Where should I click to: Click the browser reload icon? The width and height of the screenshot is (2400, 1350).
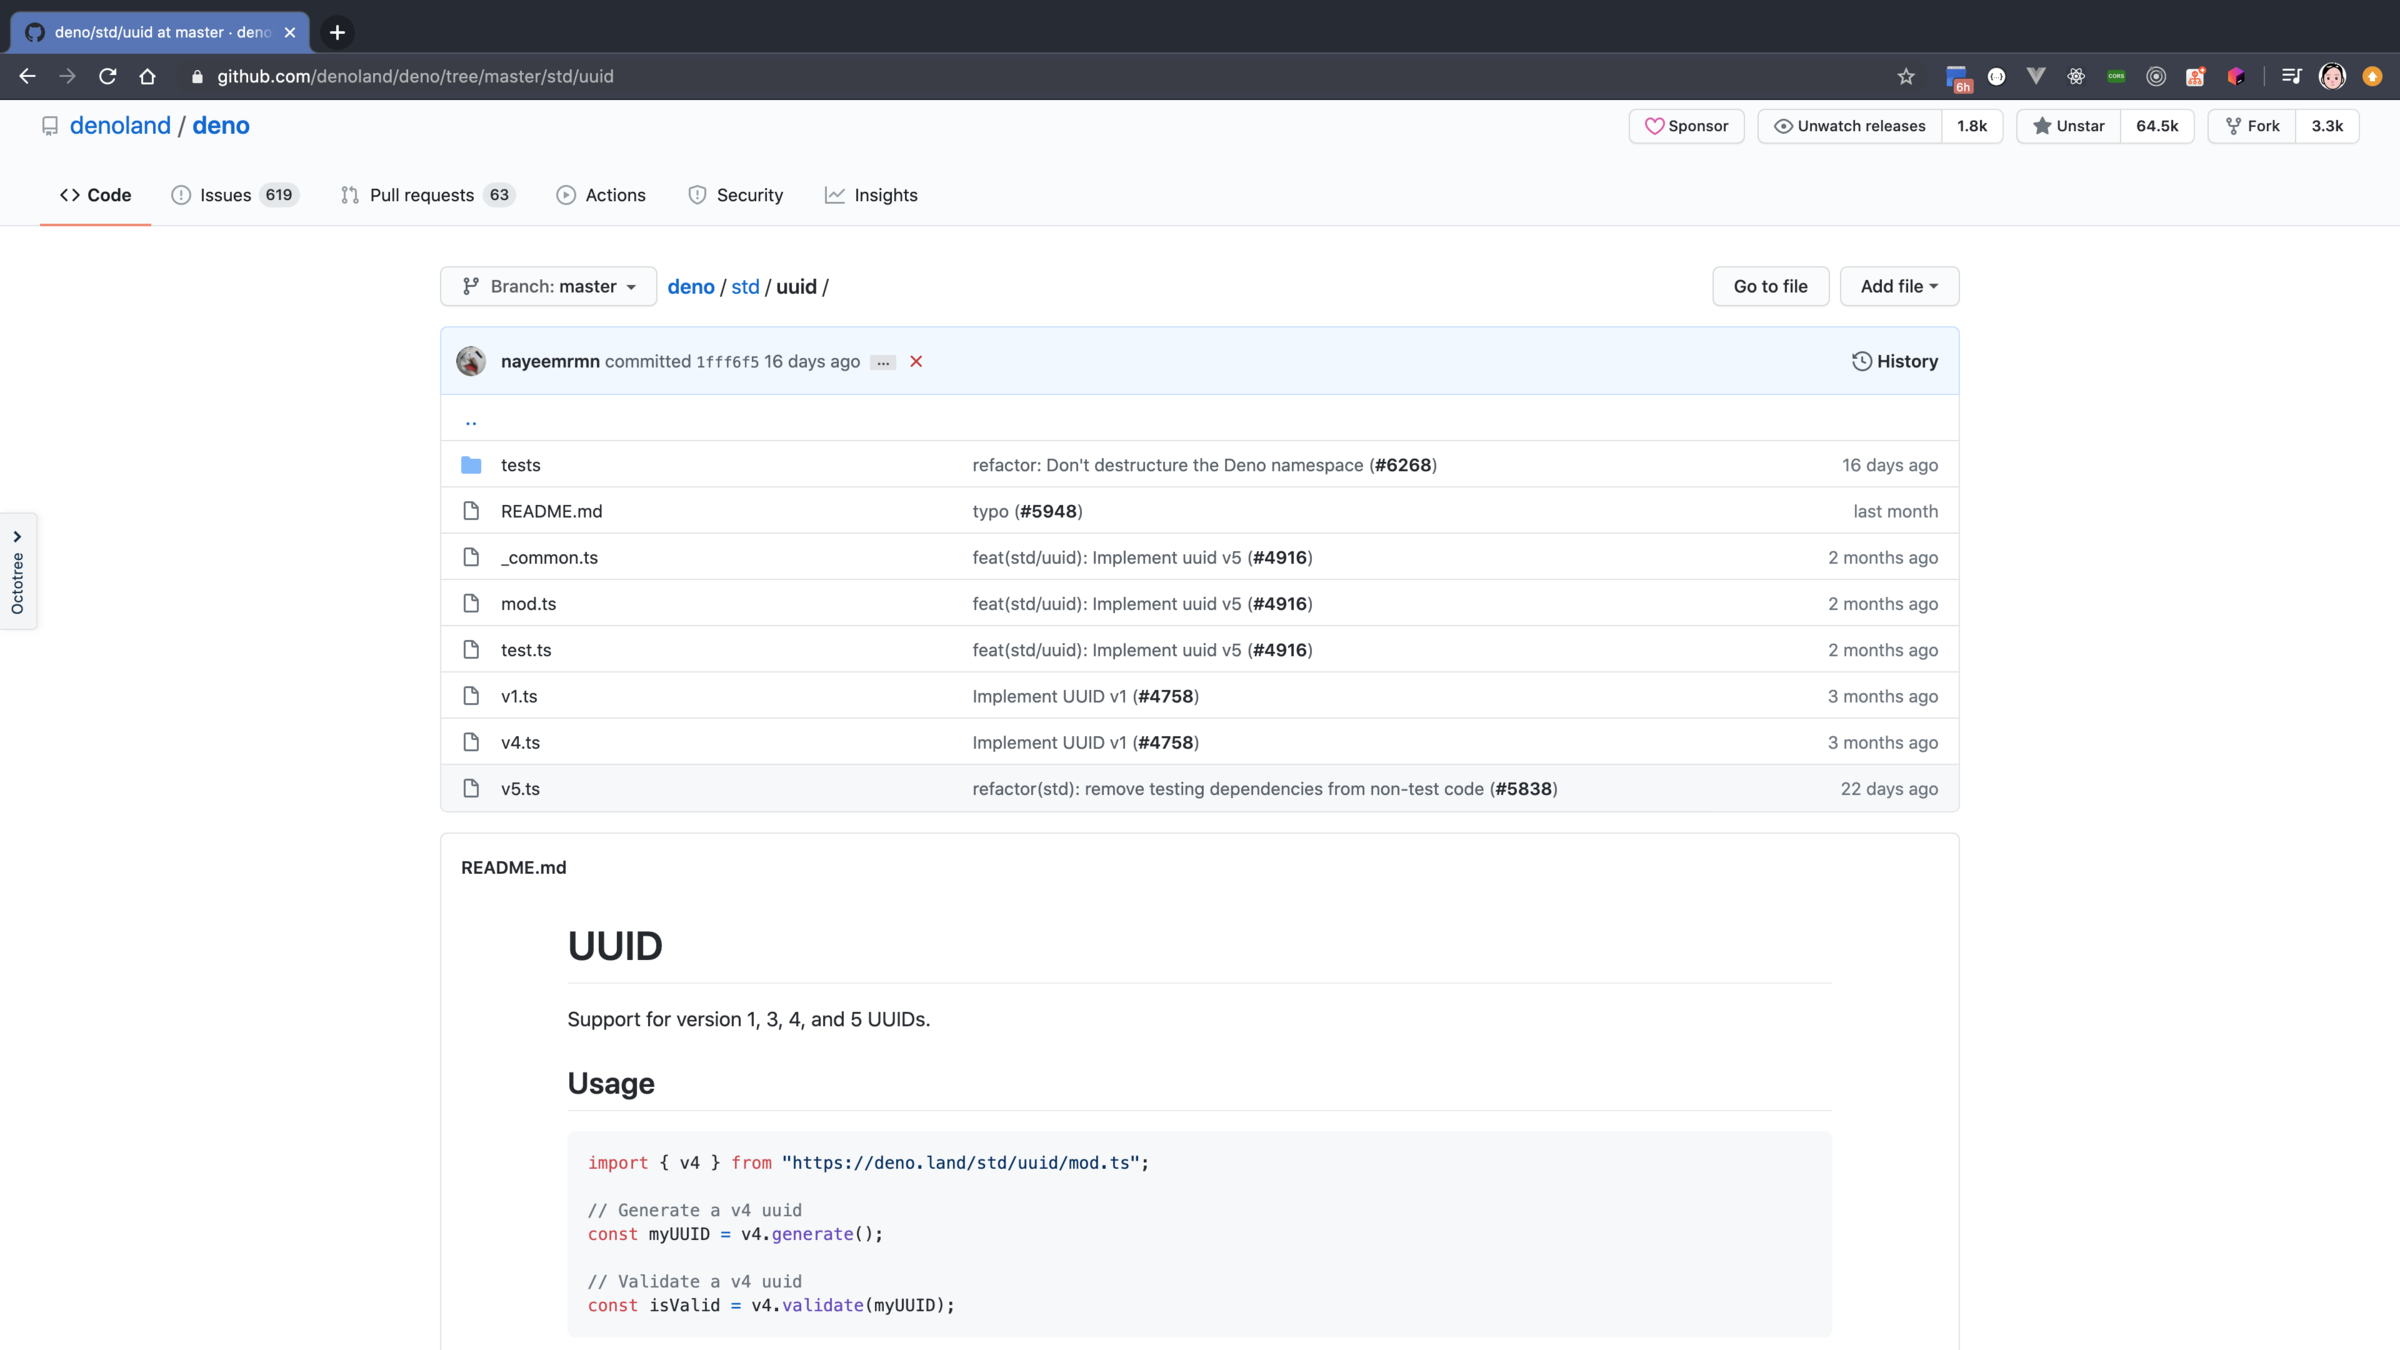click(x=107, y=76)
